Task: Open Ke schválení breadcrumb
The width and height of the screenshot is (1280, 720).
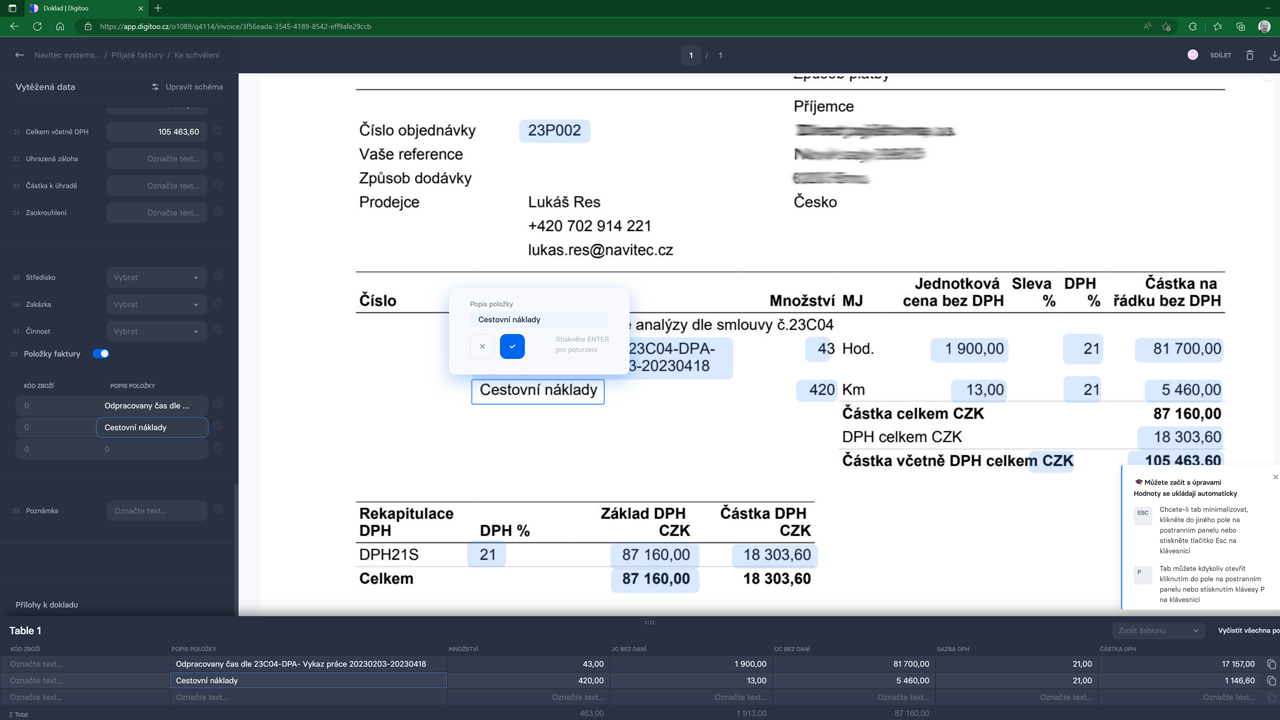Action: point(197,55)
